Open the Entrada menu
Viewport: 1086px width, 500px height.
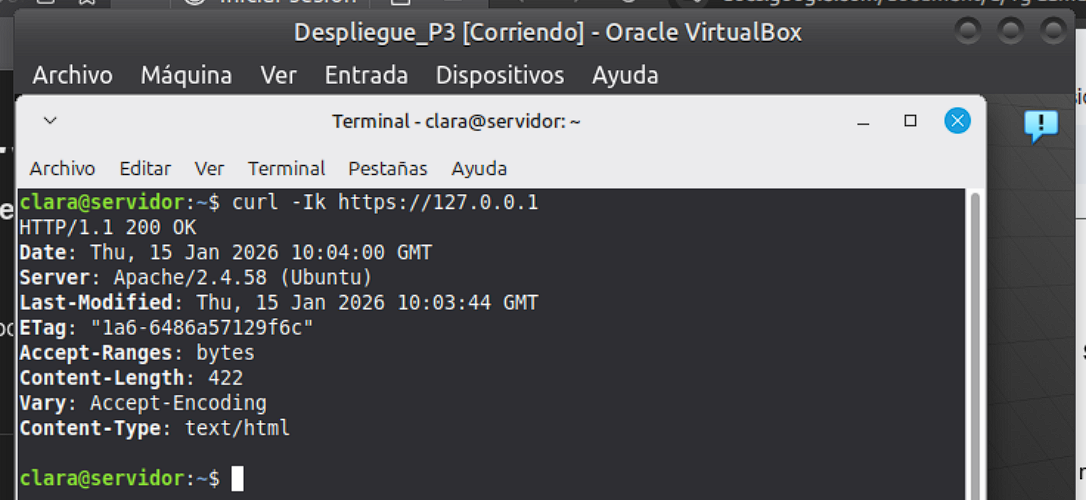[366, 75]
